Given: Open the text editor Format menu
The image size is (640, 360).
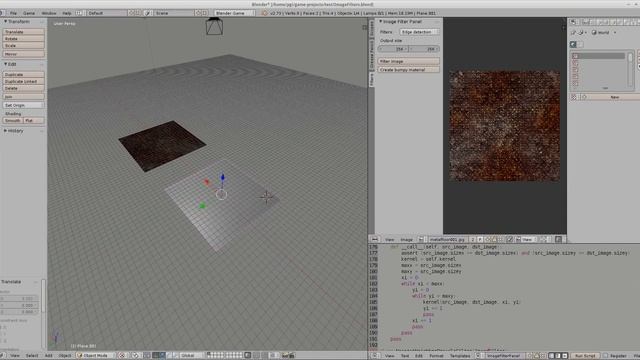Looking at the screenshot, I should tap(436, 356).
